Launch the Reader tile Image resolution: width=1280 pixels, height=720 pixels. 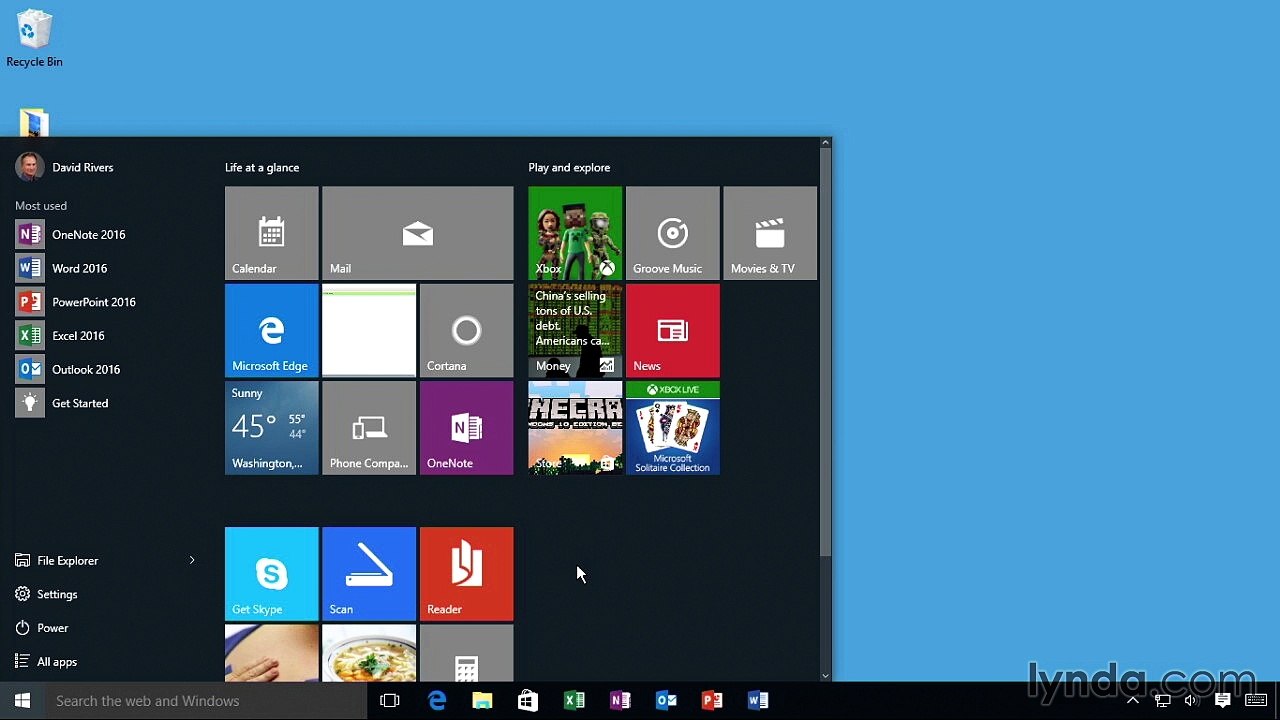click(x=467, y=574)
